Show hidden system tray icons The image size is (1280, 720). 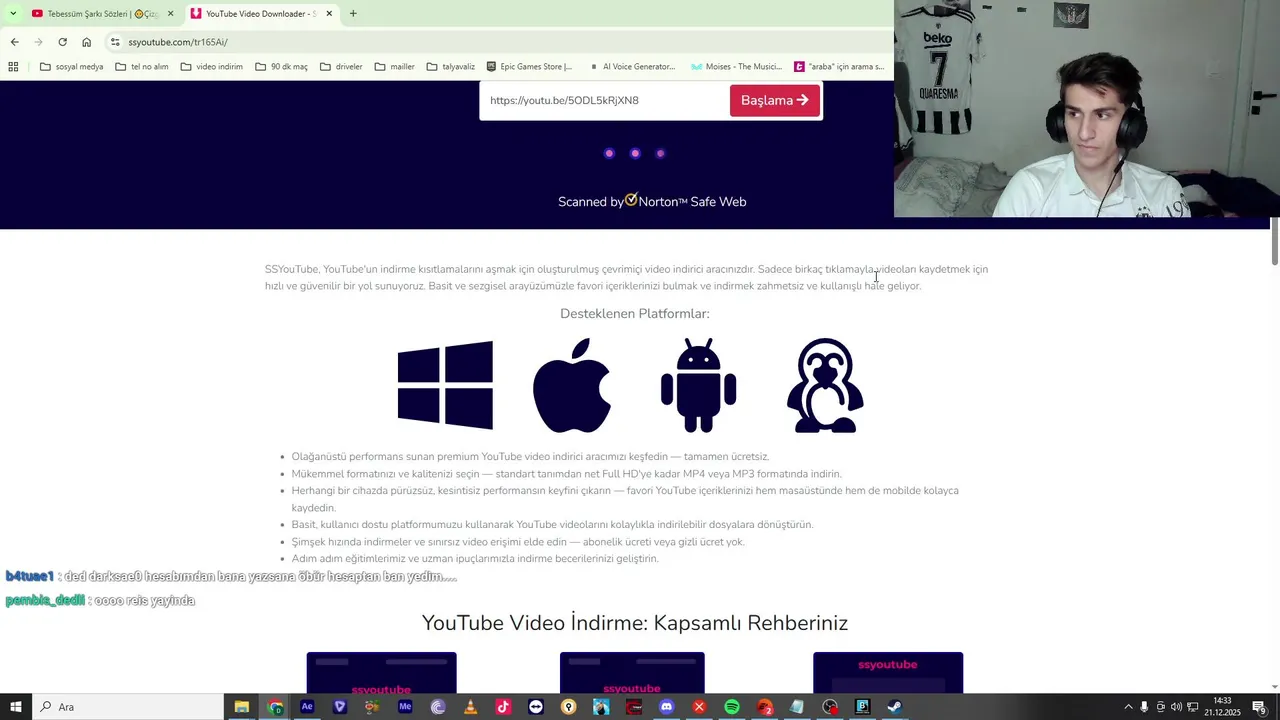coord(1129,707)
